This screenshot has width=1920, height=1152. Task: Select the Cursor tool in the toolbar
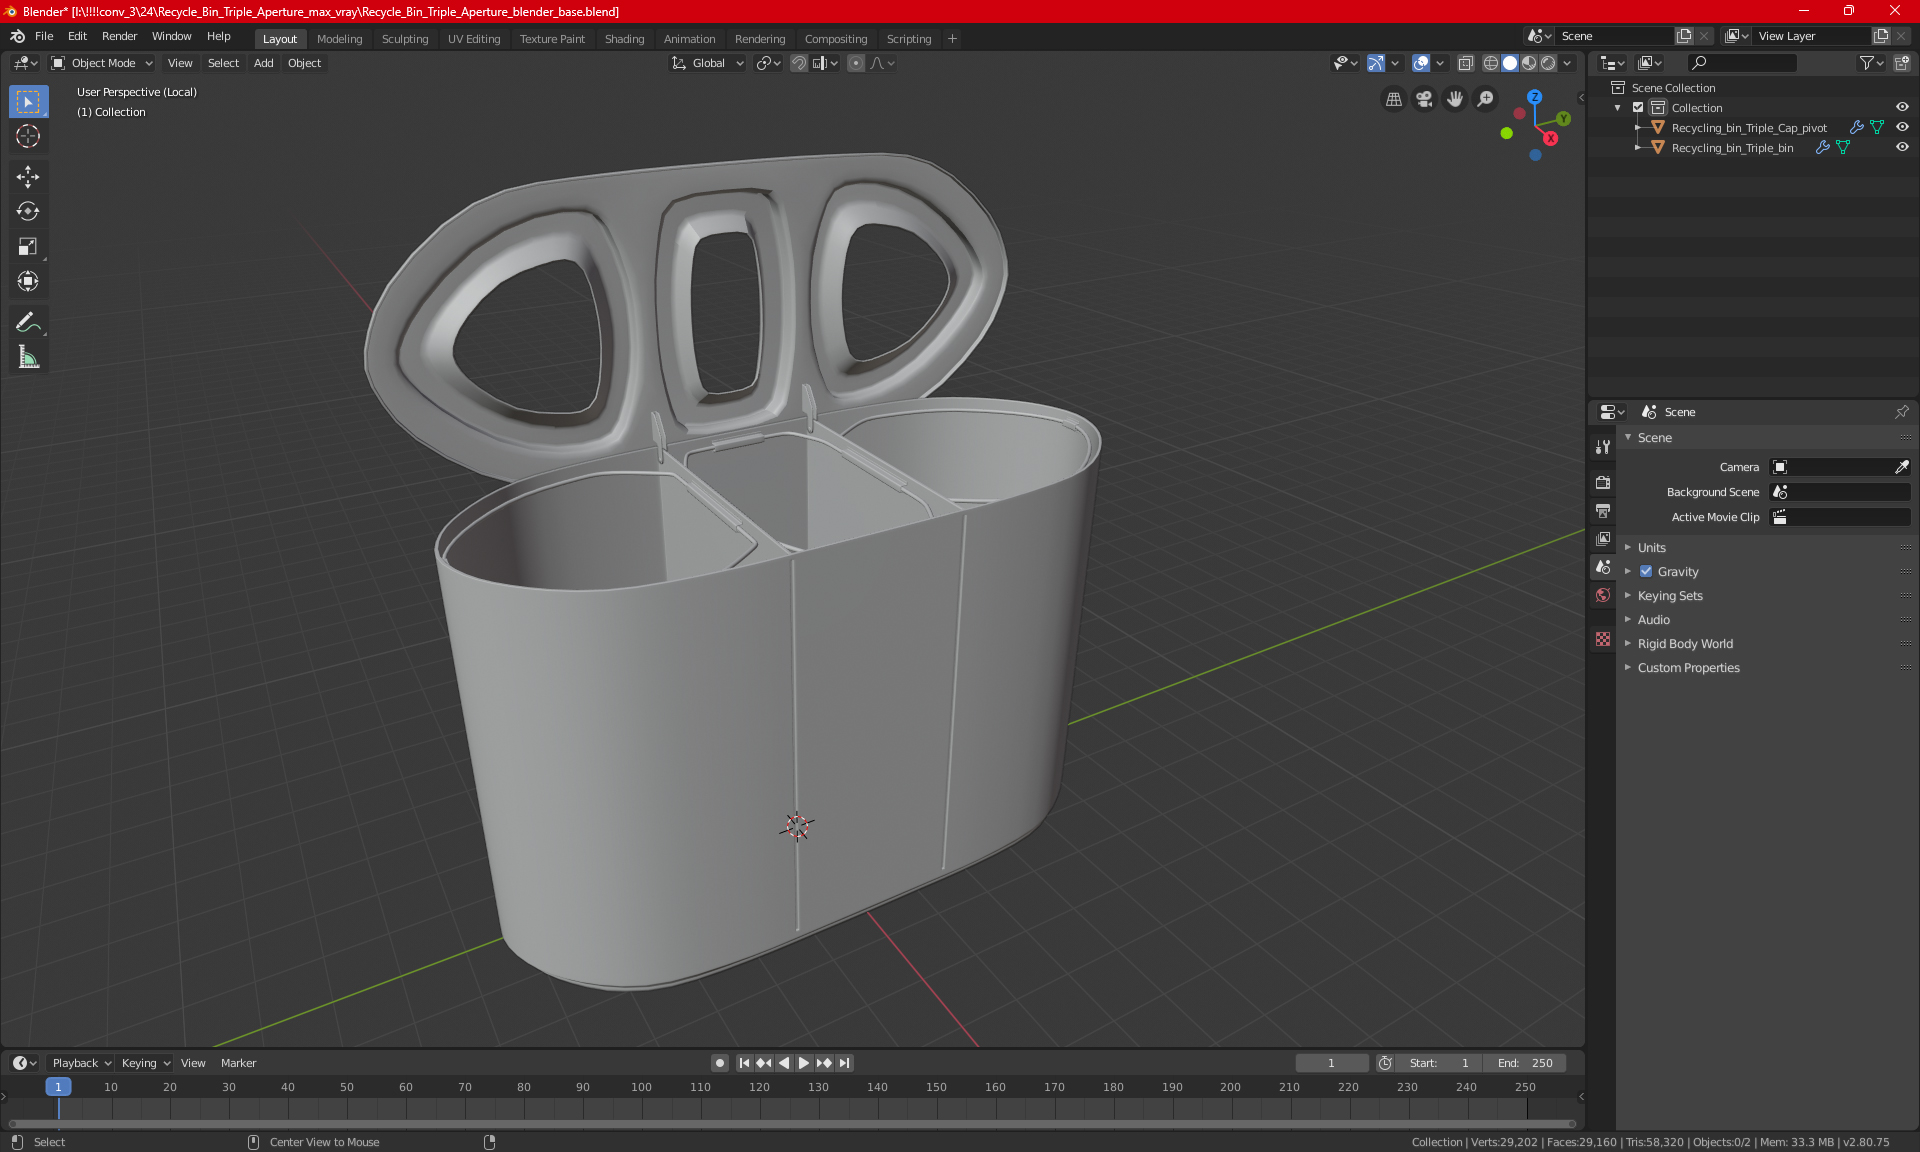click(28, 136)
